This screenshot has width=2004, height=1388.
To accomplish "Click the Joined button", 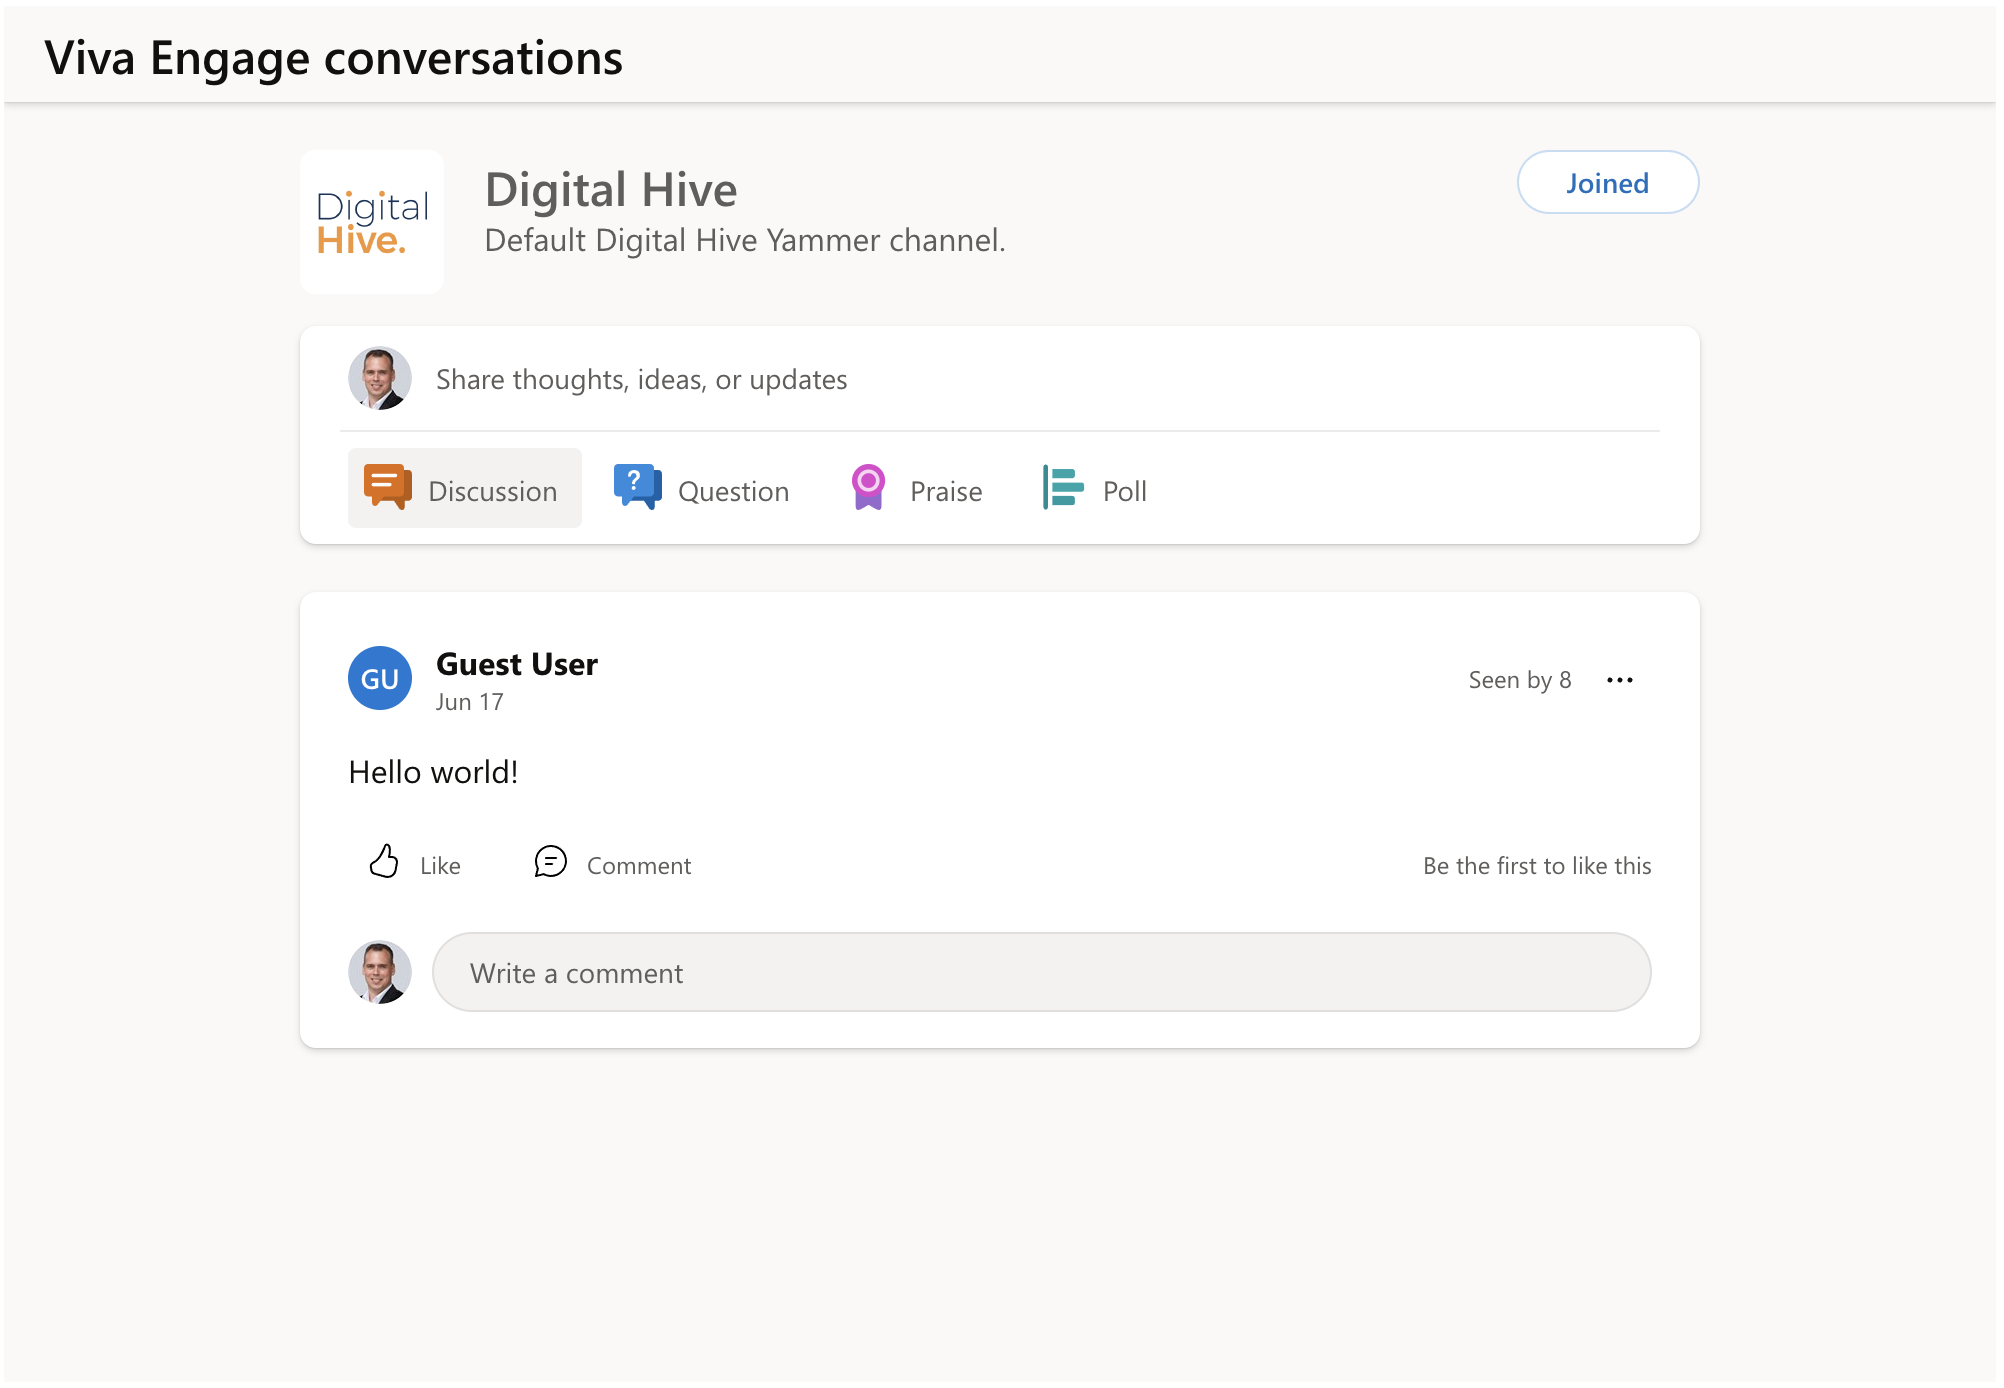I will [1607, 183].
